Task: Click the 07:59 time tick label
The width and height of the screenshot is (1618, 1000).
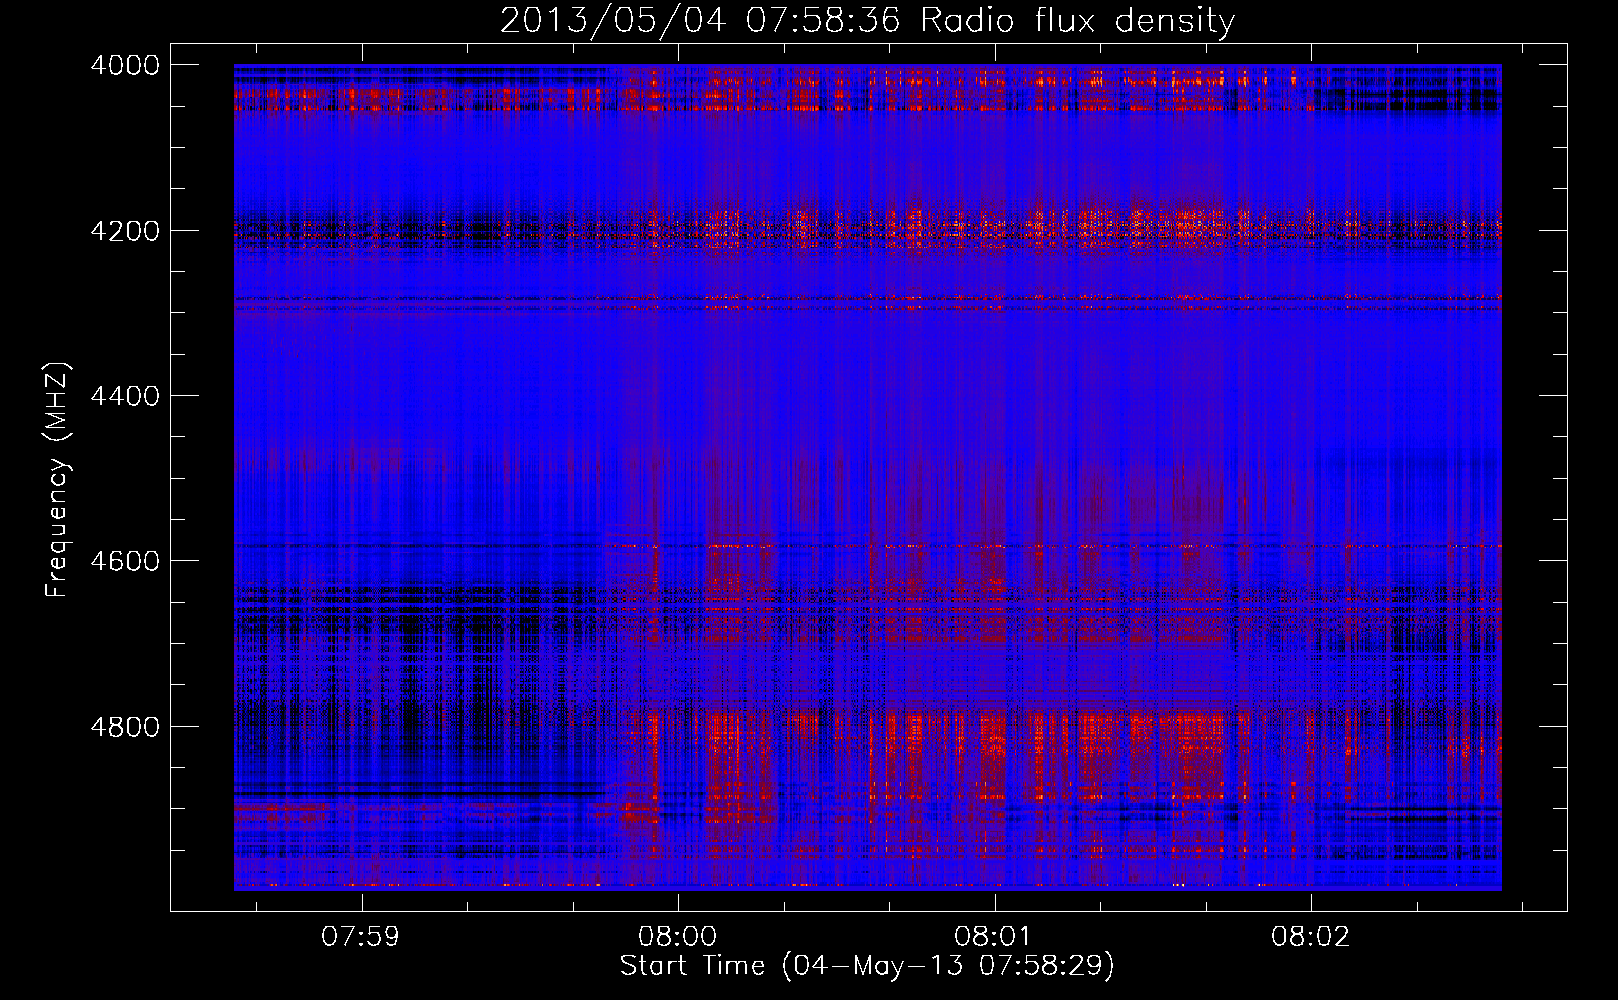Action: 361,937
